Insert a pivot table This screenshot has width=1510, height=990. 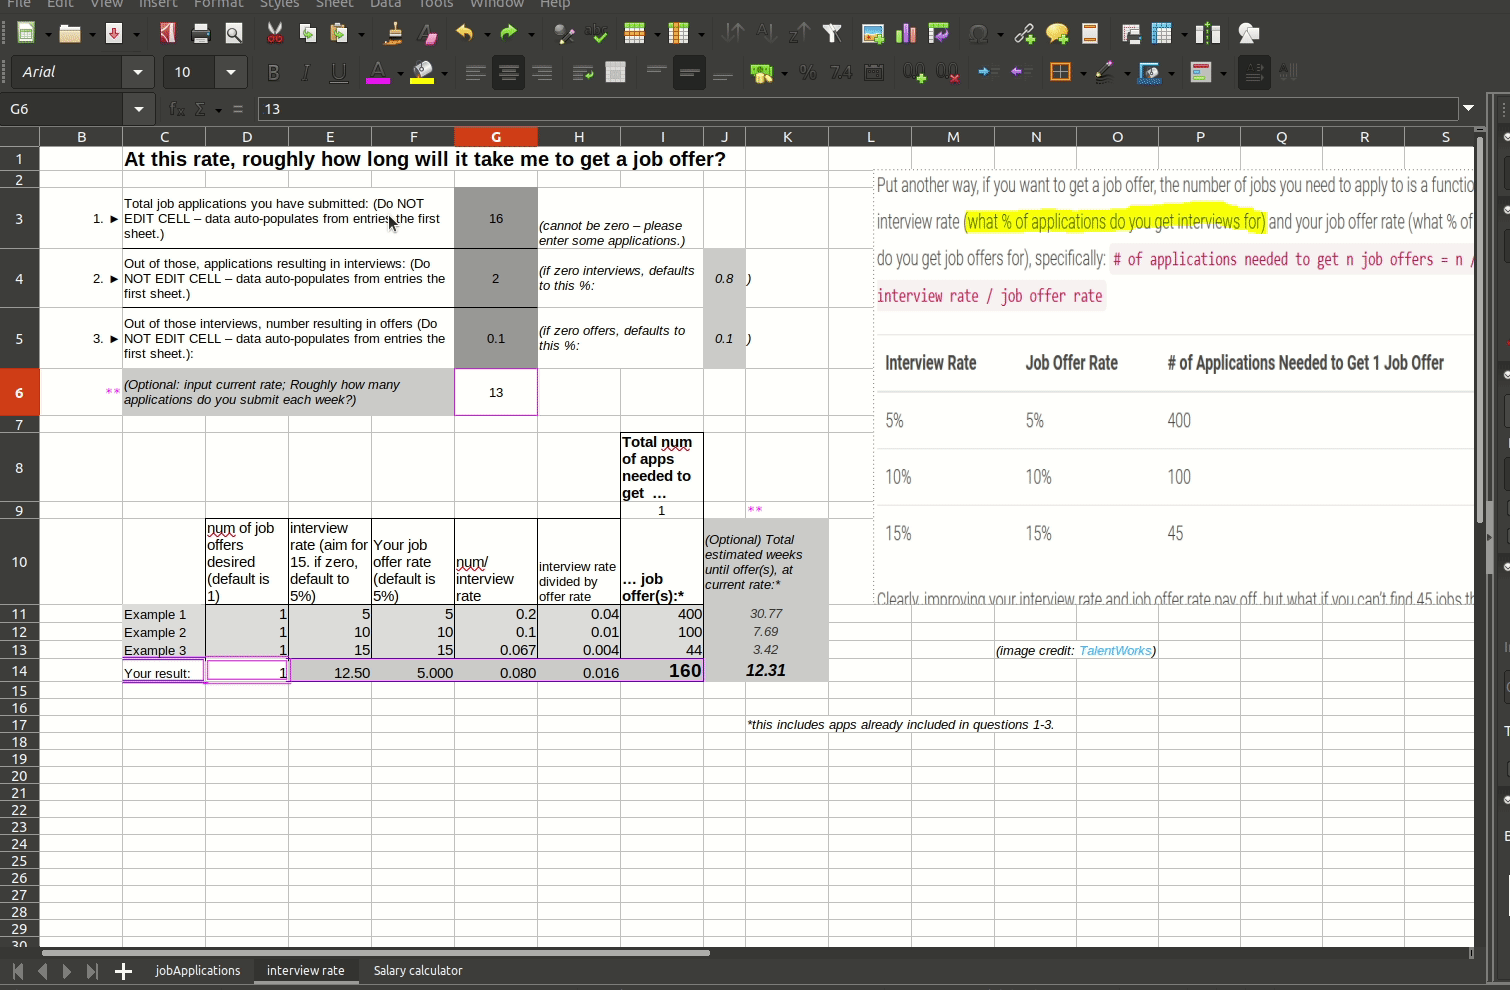pyautogui.click(x=939, y=34)
